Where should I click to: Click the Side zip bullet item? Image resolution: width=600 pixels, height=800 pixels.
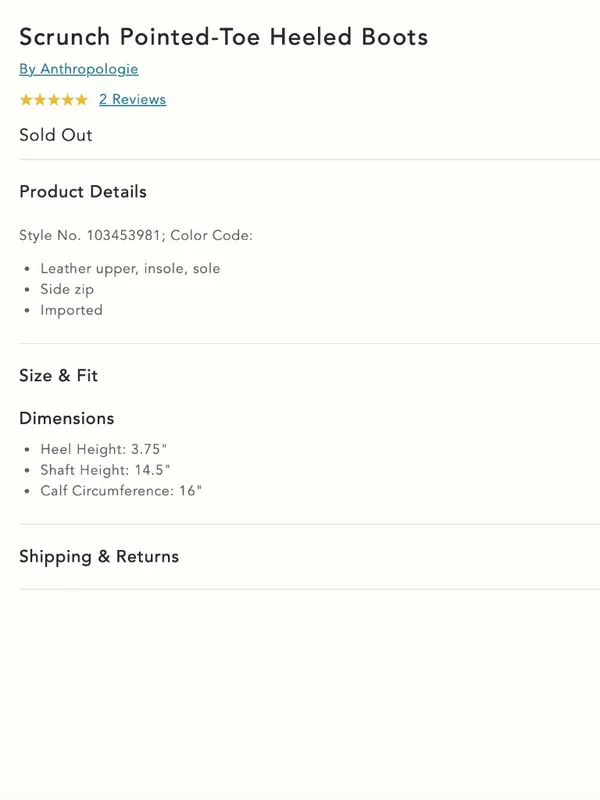pyautogui.click(x=67, y=289)
